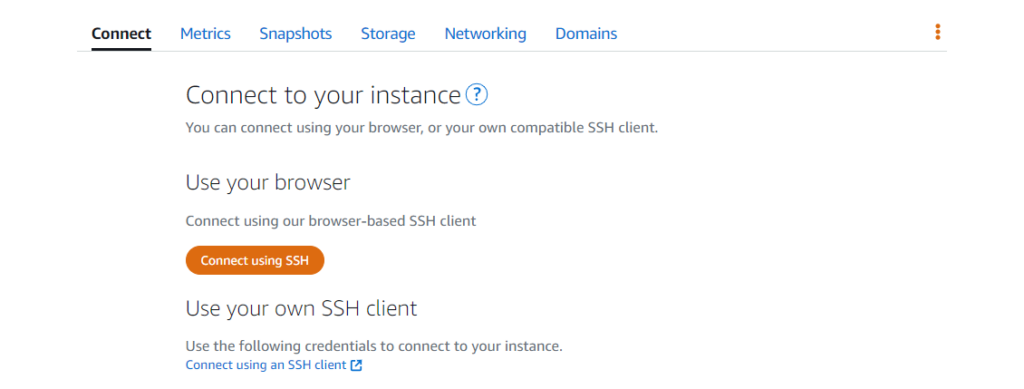Image resolution: width=1024 pixels, height=389 pixels.
Task: Click the question mark help icon
Action: tap(477, 95)
